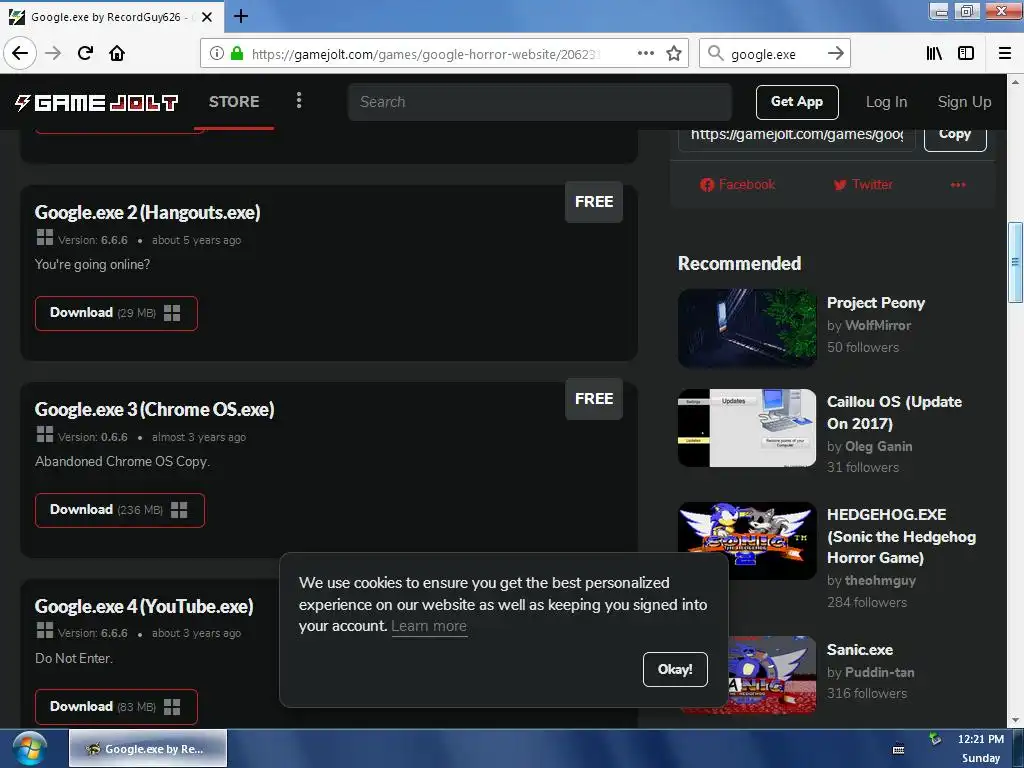Reload the page with the refresh icon
The height and width of the screenshot is (768, 1024).
pyautogui.click(x=85, y=53)
